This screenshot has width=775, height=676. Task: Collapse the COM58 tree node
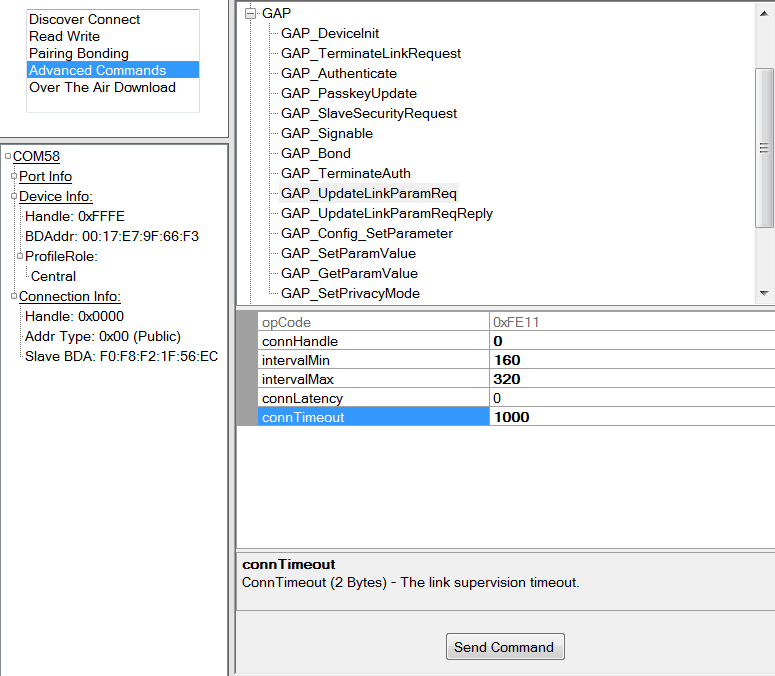(x=8, y=157)
